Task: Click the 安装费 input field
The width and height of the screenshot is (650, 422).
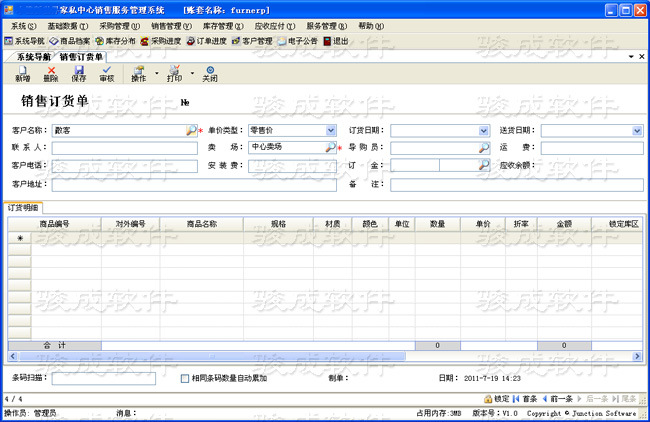Action: point(292,166)
